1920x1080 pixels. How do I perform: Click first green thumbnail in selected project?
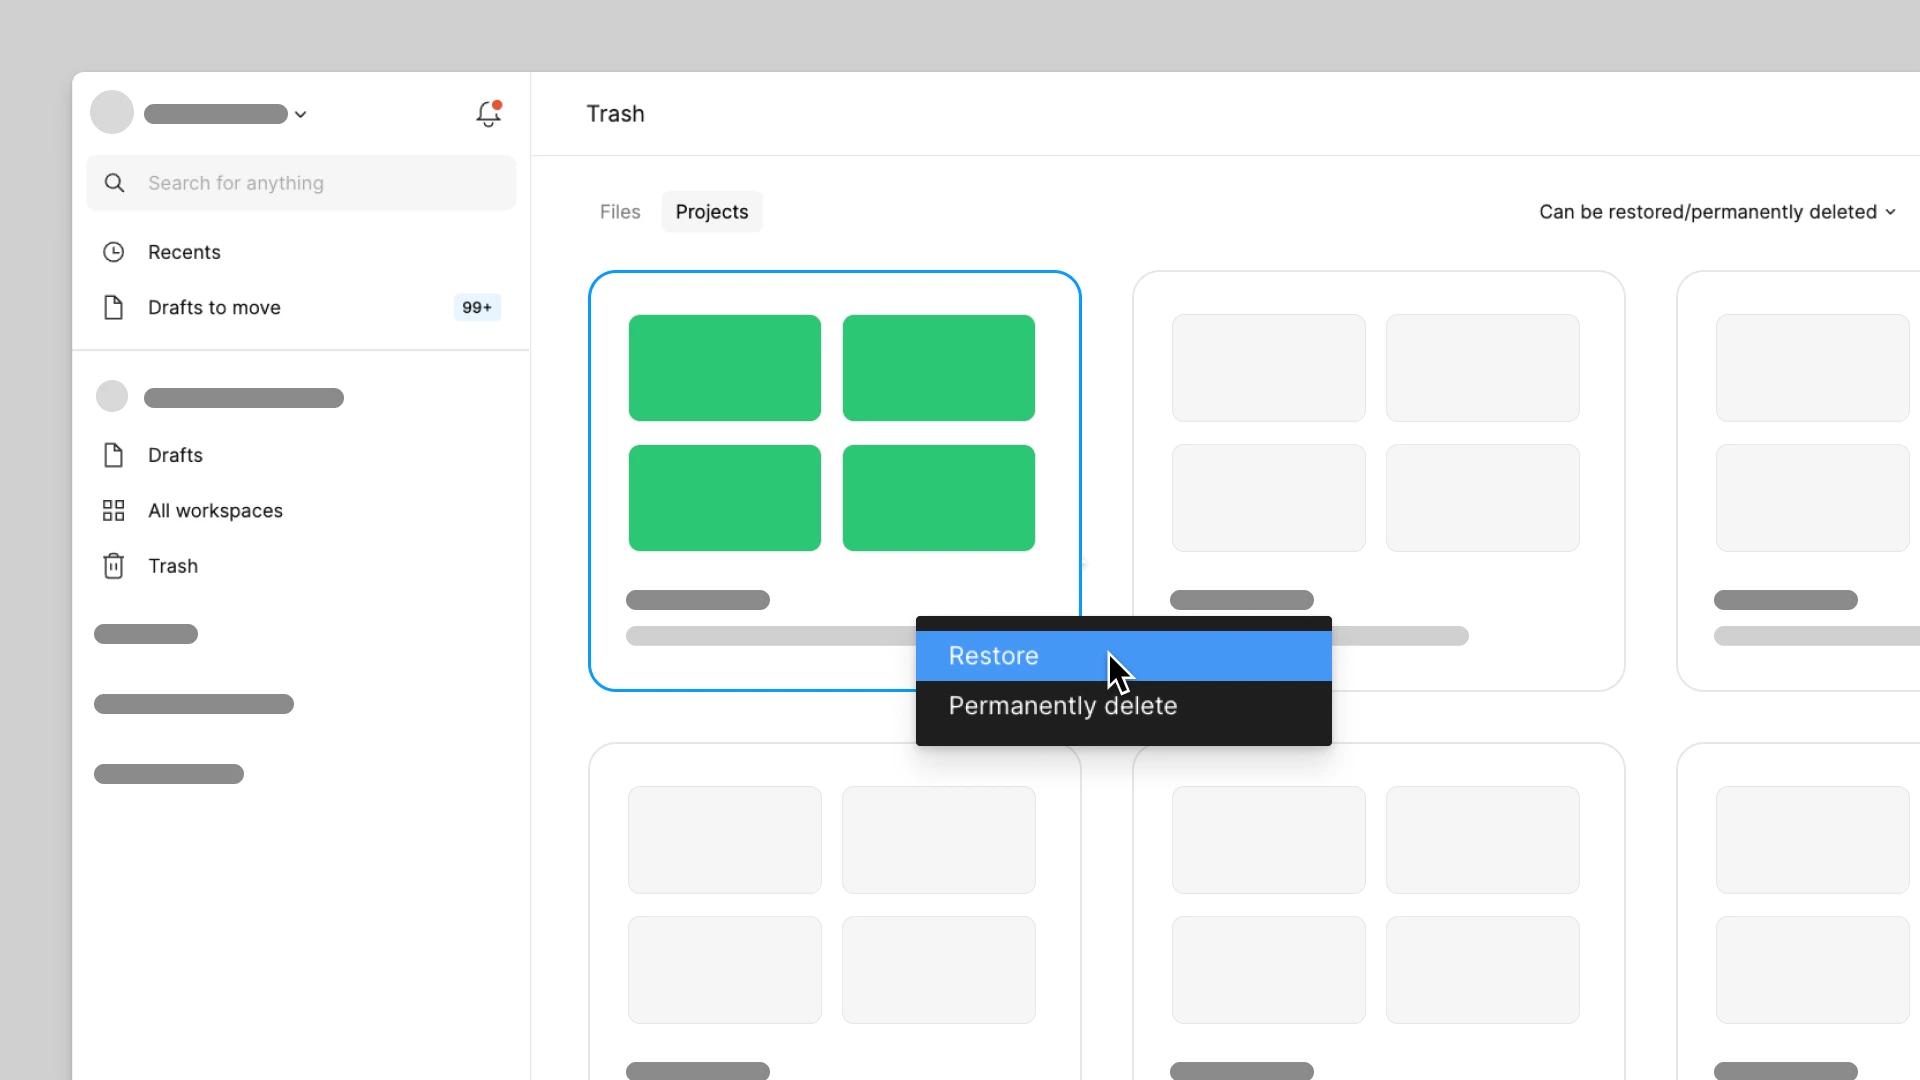(x=724, y=368)
